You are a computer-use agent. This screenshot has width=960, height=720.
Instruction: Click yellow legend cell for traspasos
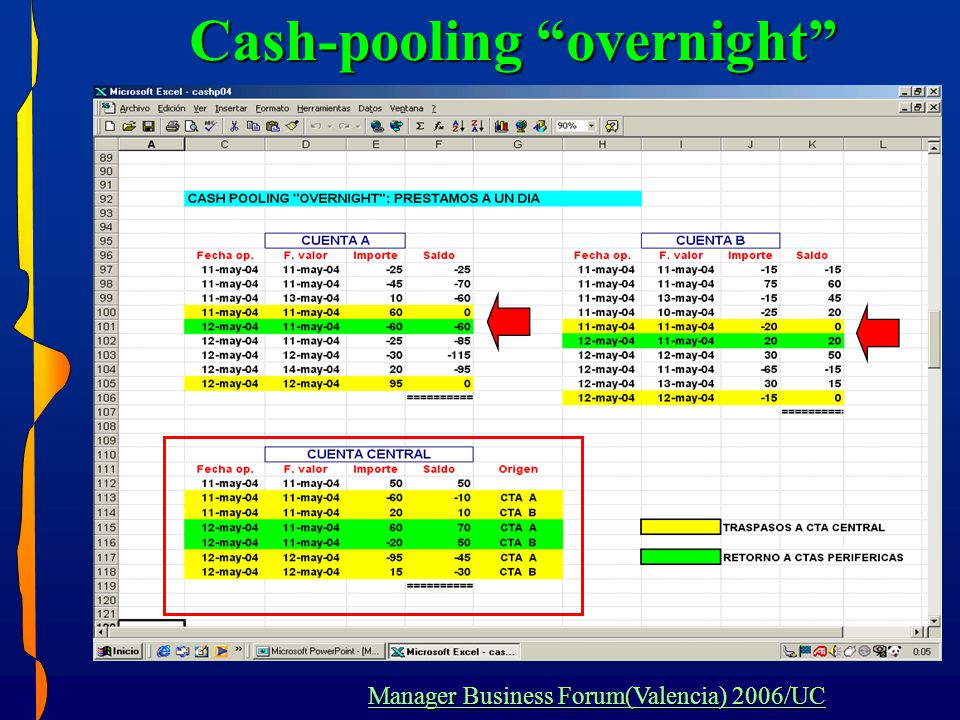680,527
